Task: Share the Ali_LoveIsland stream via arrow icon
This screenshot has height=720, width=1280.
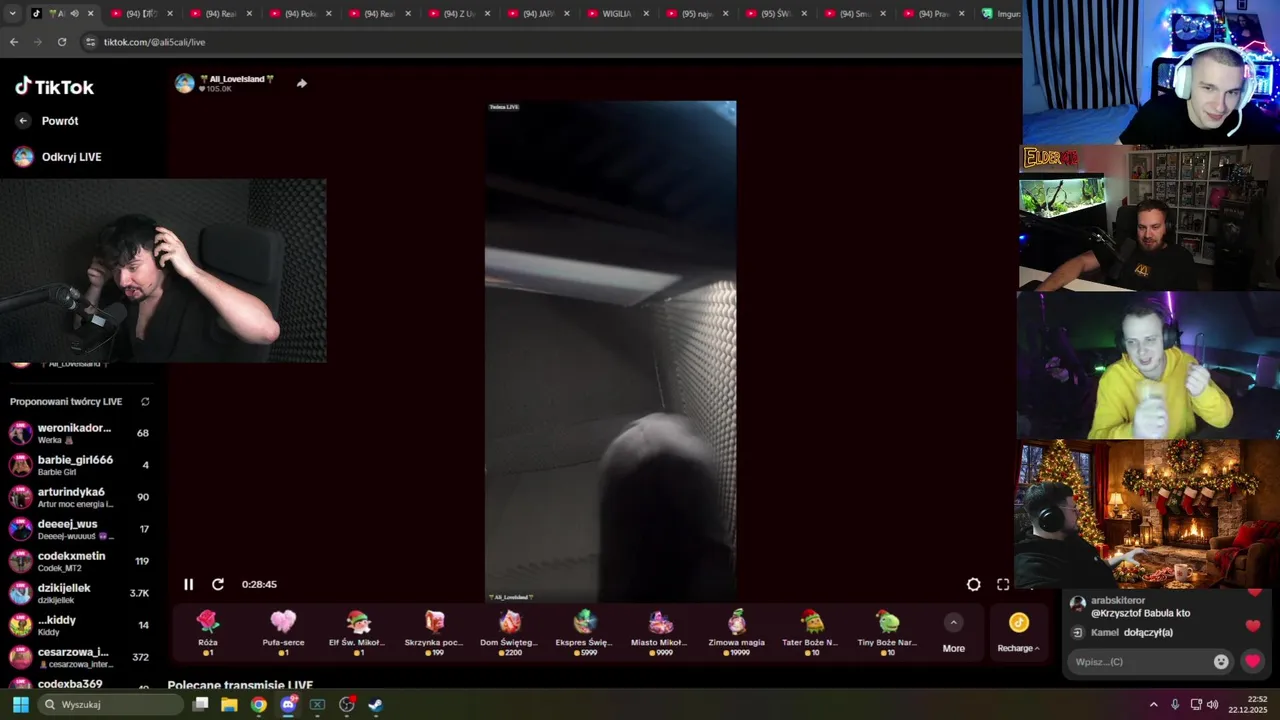Action: click(302, 83)
